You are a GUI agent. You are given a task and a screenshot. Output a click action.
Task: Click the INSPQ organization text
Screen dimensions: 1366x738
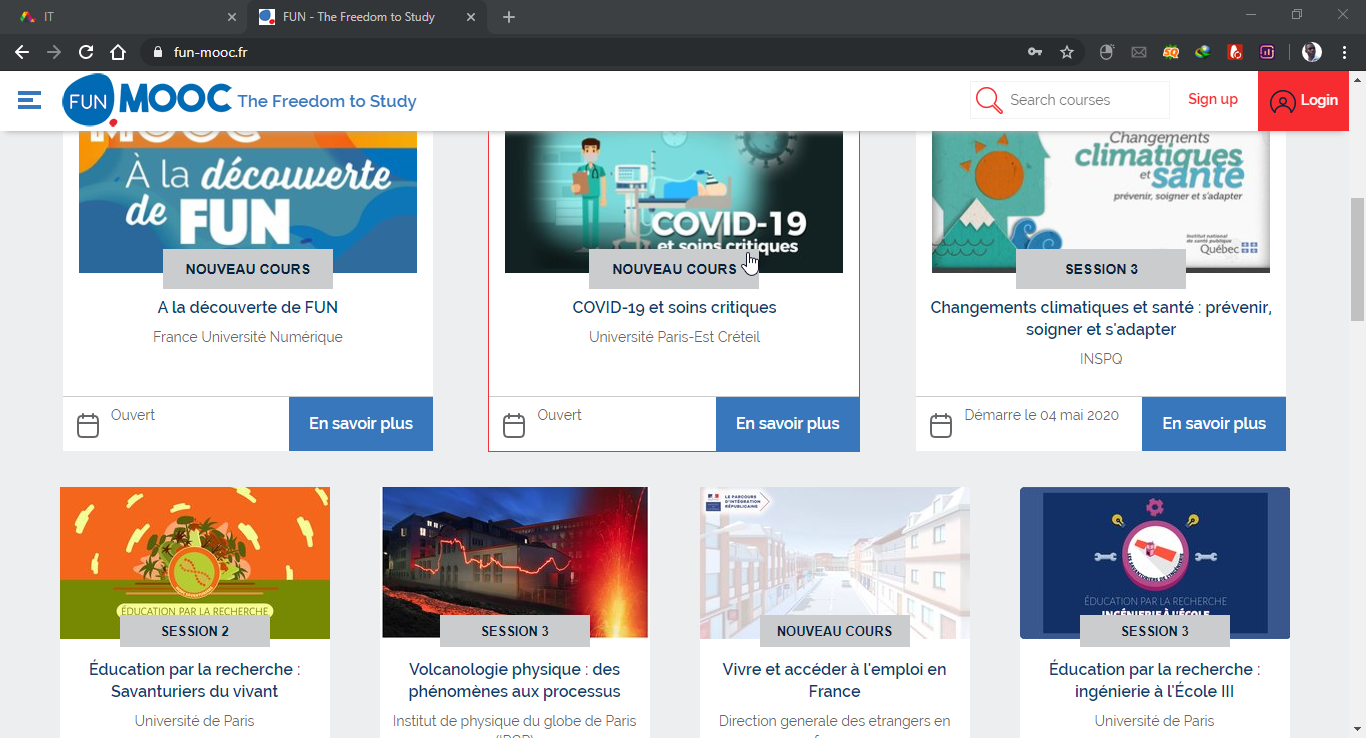1101,359
